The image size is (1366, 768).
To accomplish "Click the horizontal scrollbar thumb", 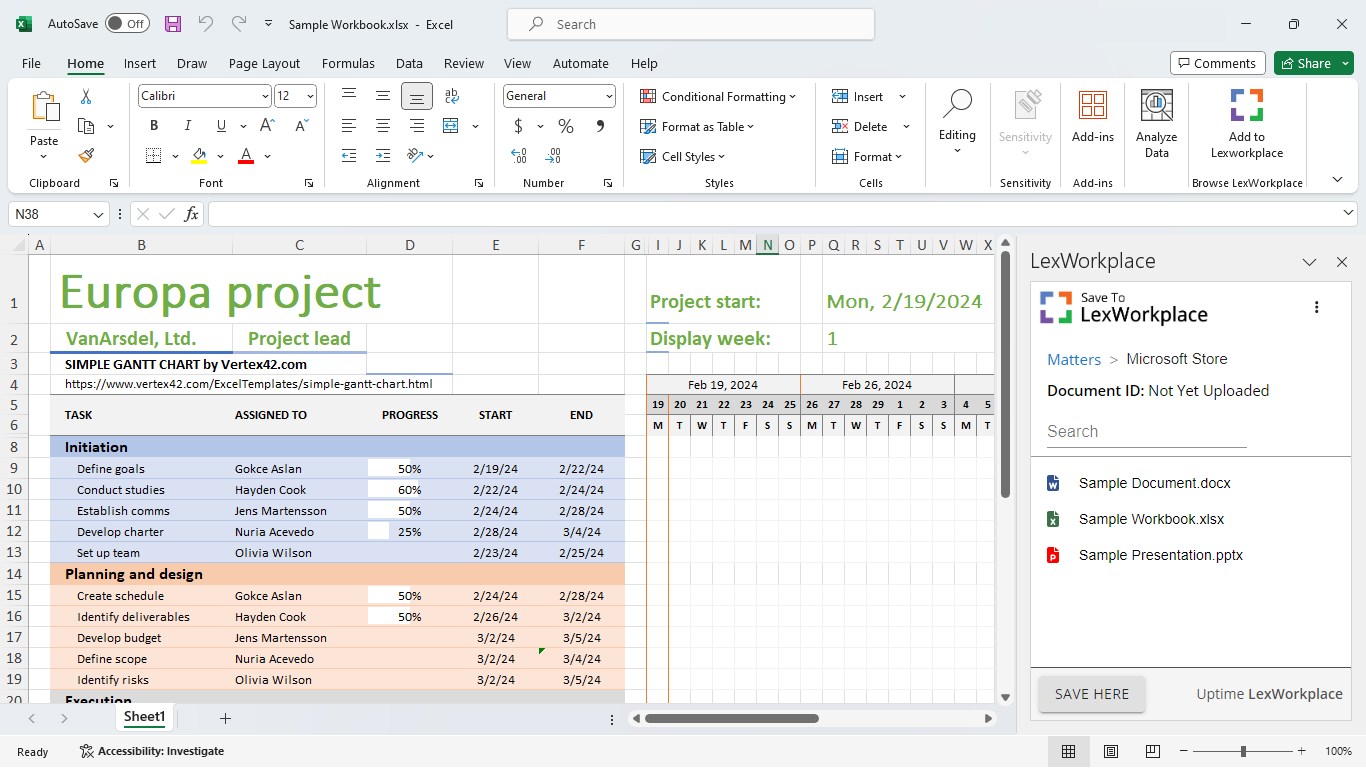I will click(732, 718).
